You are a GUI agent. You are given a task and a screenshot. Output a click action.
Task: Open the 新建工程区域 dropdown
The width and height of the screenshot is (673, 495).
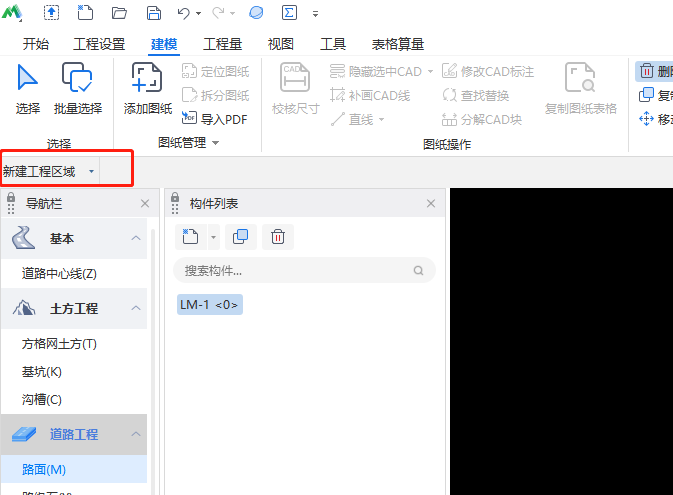tap(91, 172)
